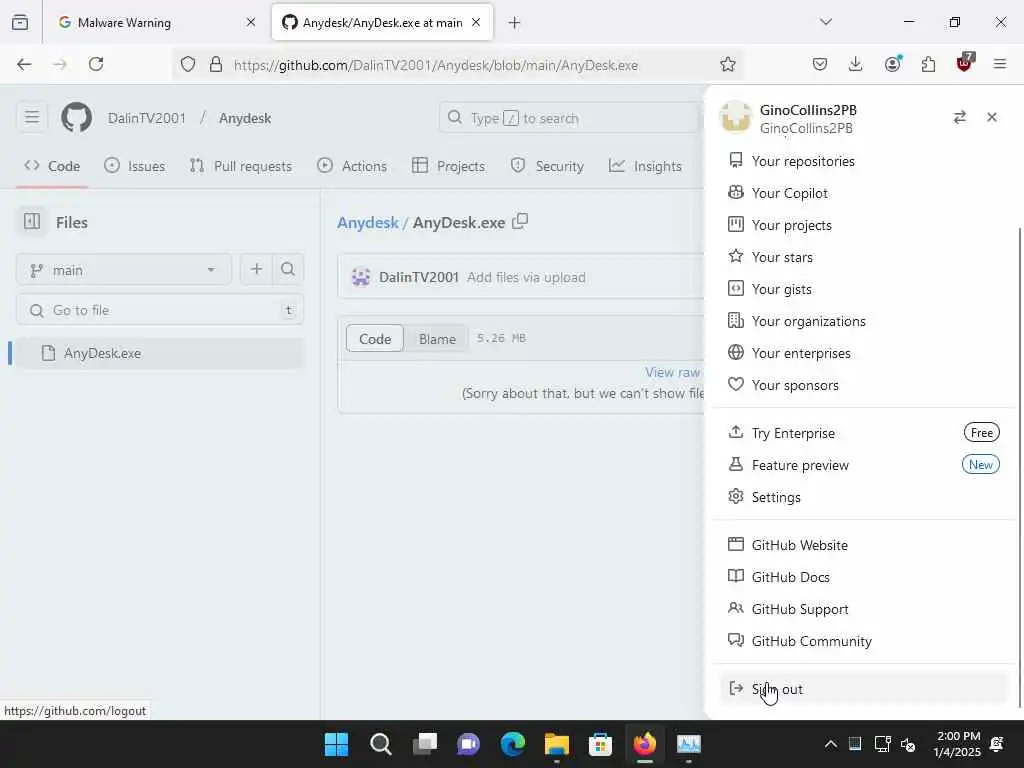The width and height of the screenshot is (1024, 768).
Task: Switch to the Blame view
Action: point(437,338)
